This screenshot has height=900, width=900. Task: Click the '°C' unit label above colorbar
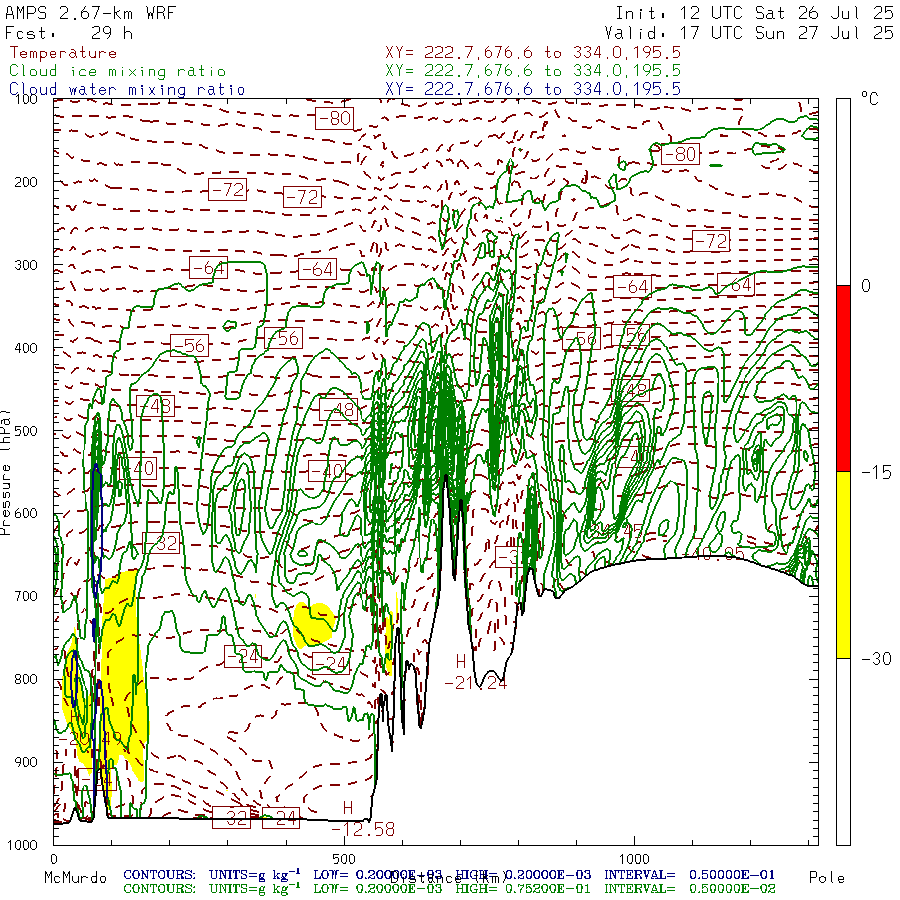[x=870, y=99]
